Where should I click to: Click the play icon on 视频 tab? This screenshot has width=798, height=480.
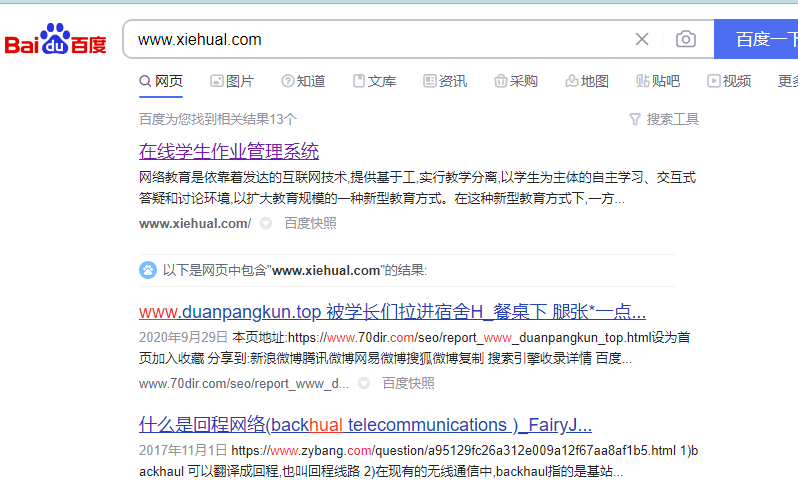point(714,81)
